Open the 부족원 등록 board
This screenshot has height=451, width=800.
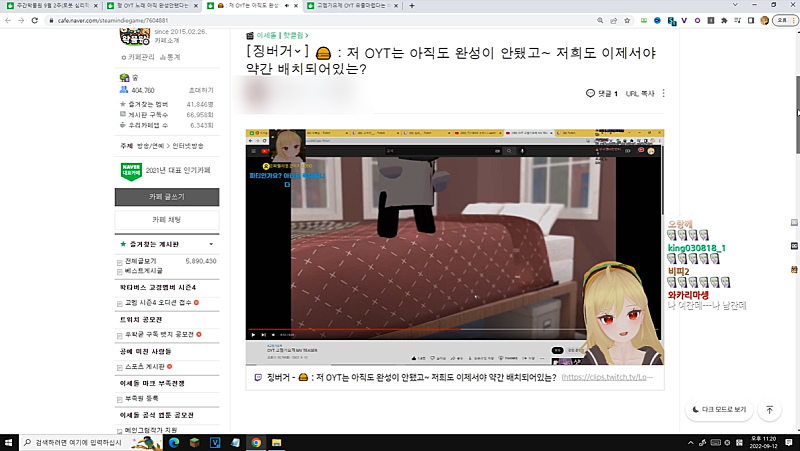(x=141, y=398)
